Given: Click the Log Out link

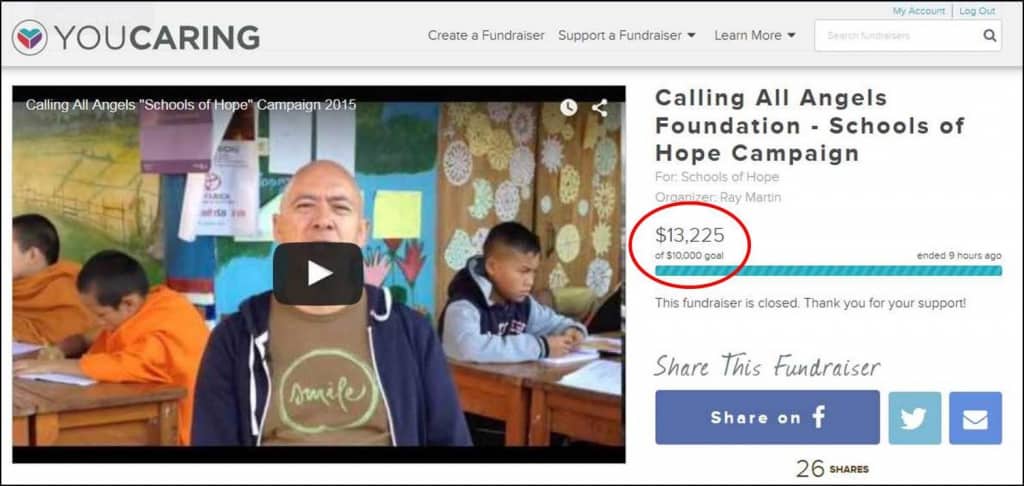Looking at the screenshot, I should [x=977, y=11].
